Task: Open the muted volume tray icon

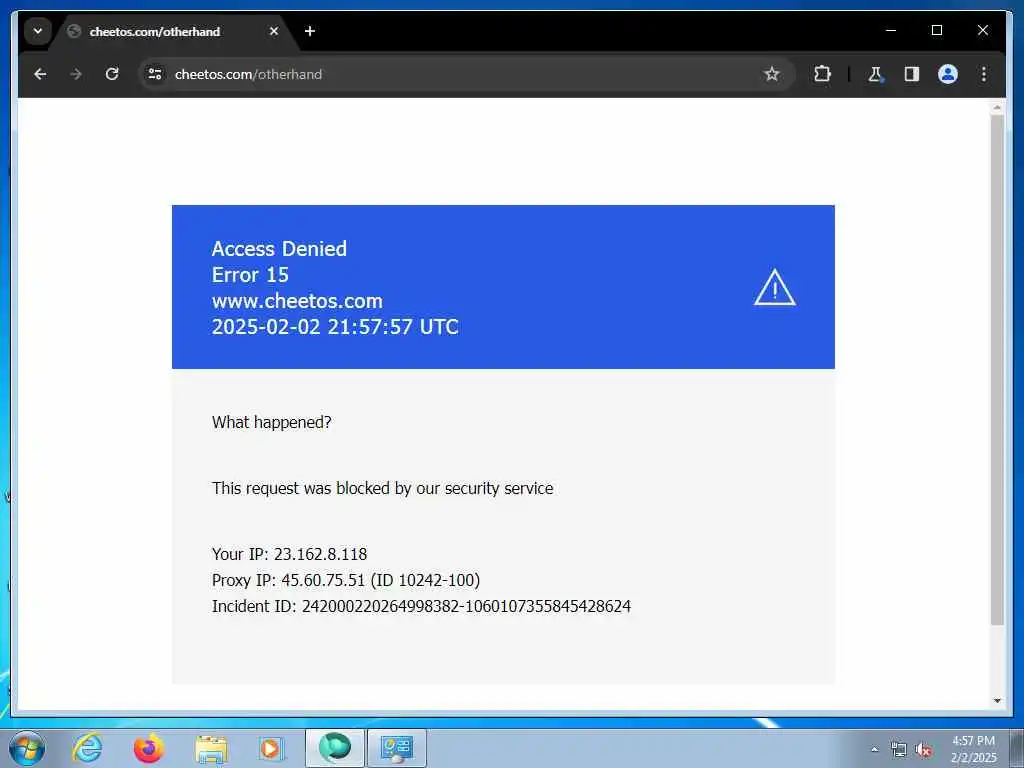Action: pyautogui.click(x=923, y=750)
